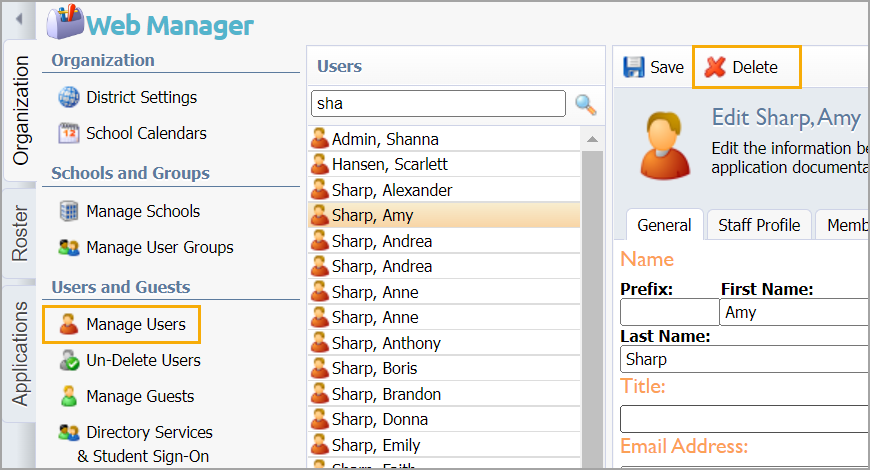Click the Web Manager toolbox logo icon
Image resolution: width=870 pixels, height=470 pixels.
point(65,22)
